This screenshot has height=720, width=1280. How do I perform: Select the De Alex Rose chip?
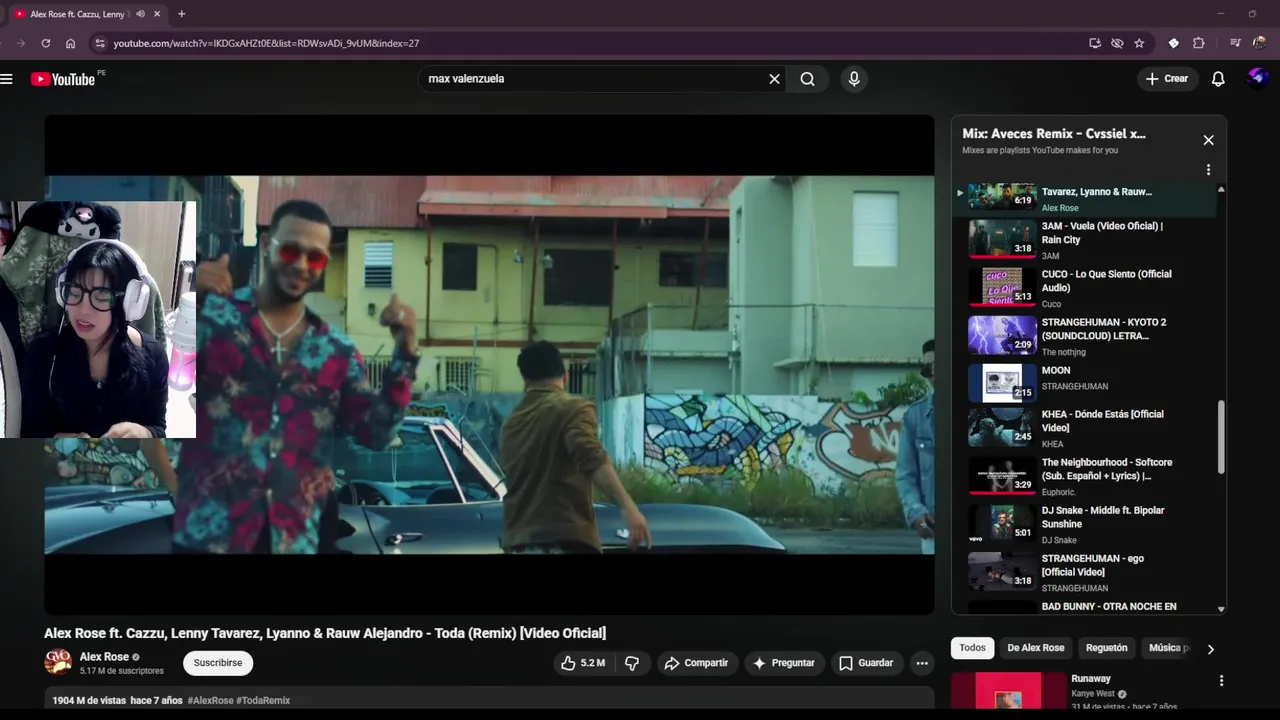1036,648
